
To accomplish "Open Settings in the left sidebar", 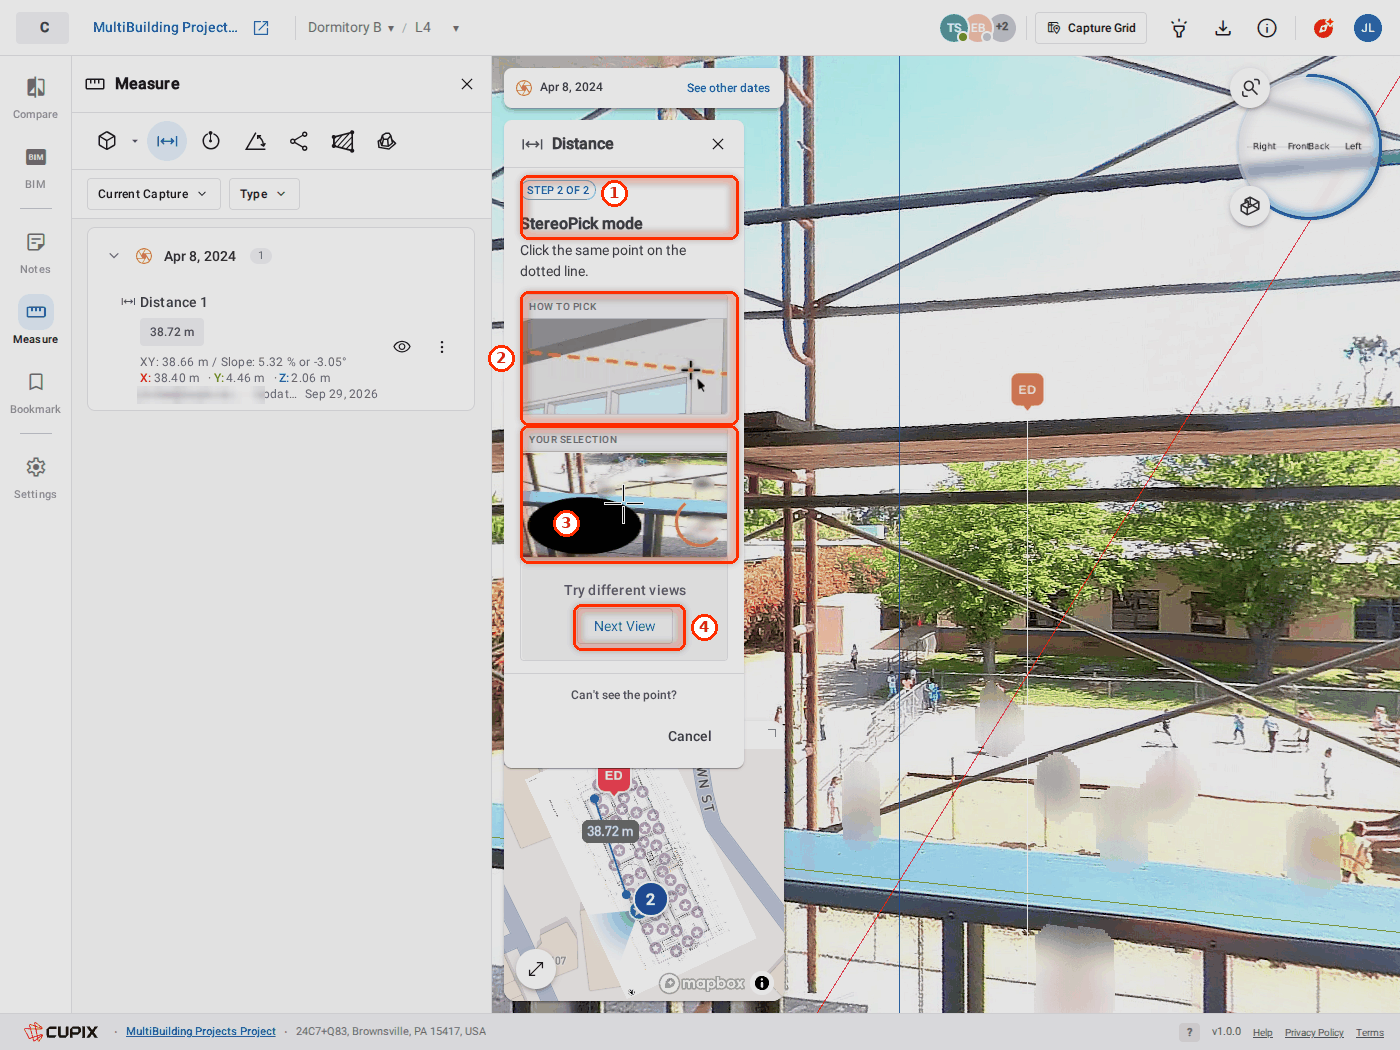I will coord(35,478).
